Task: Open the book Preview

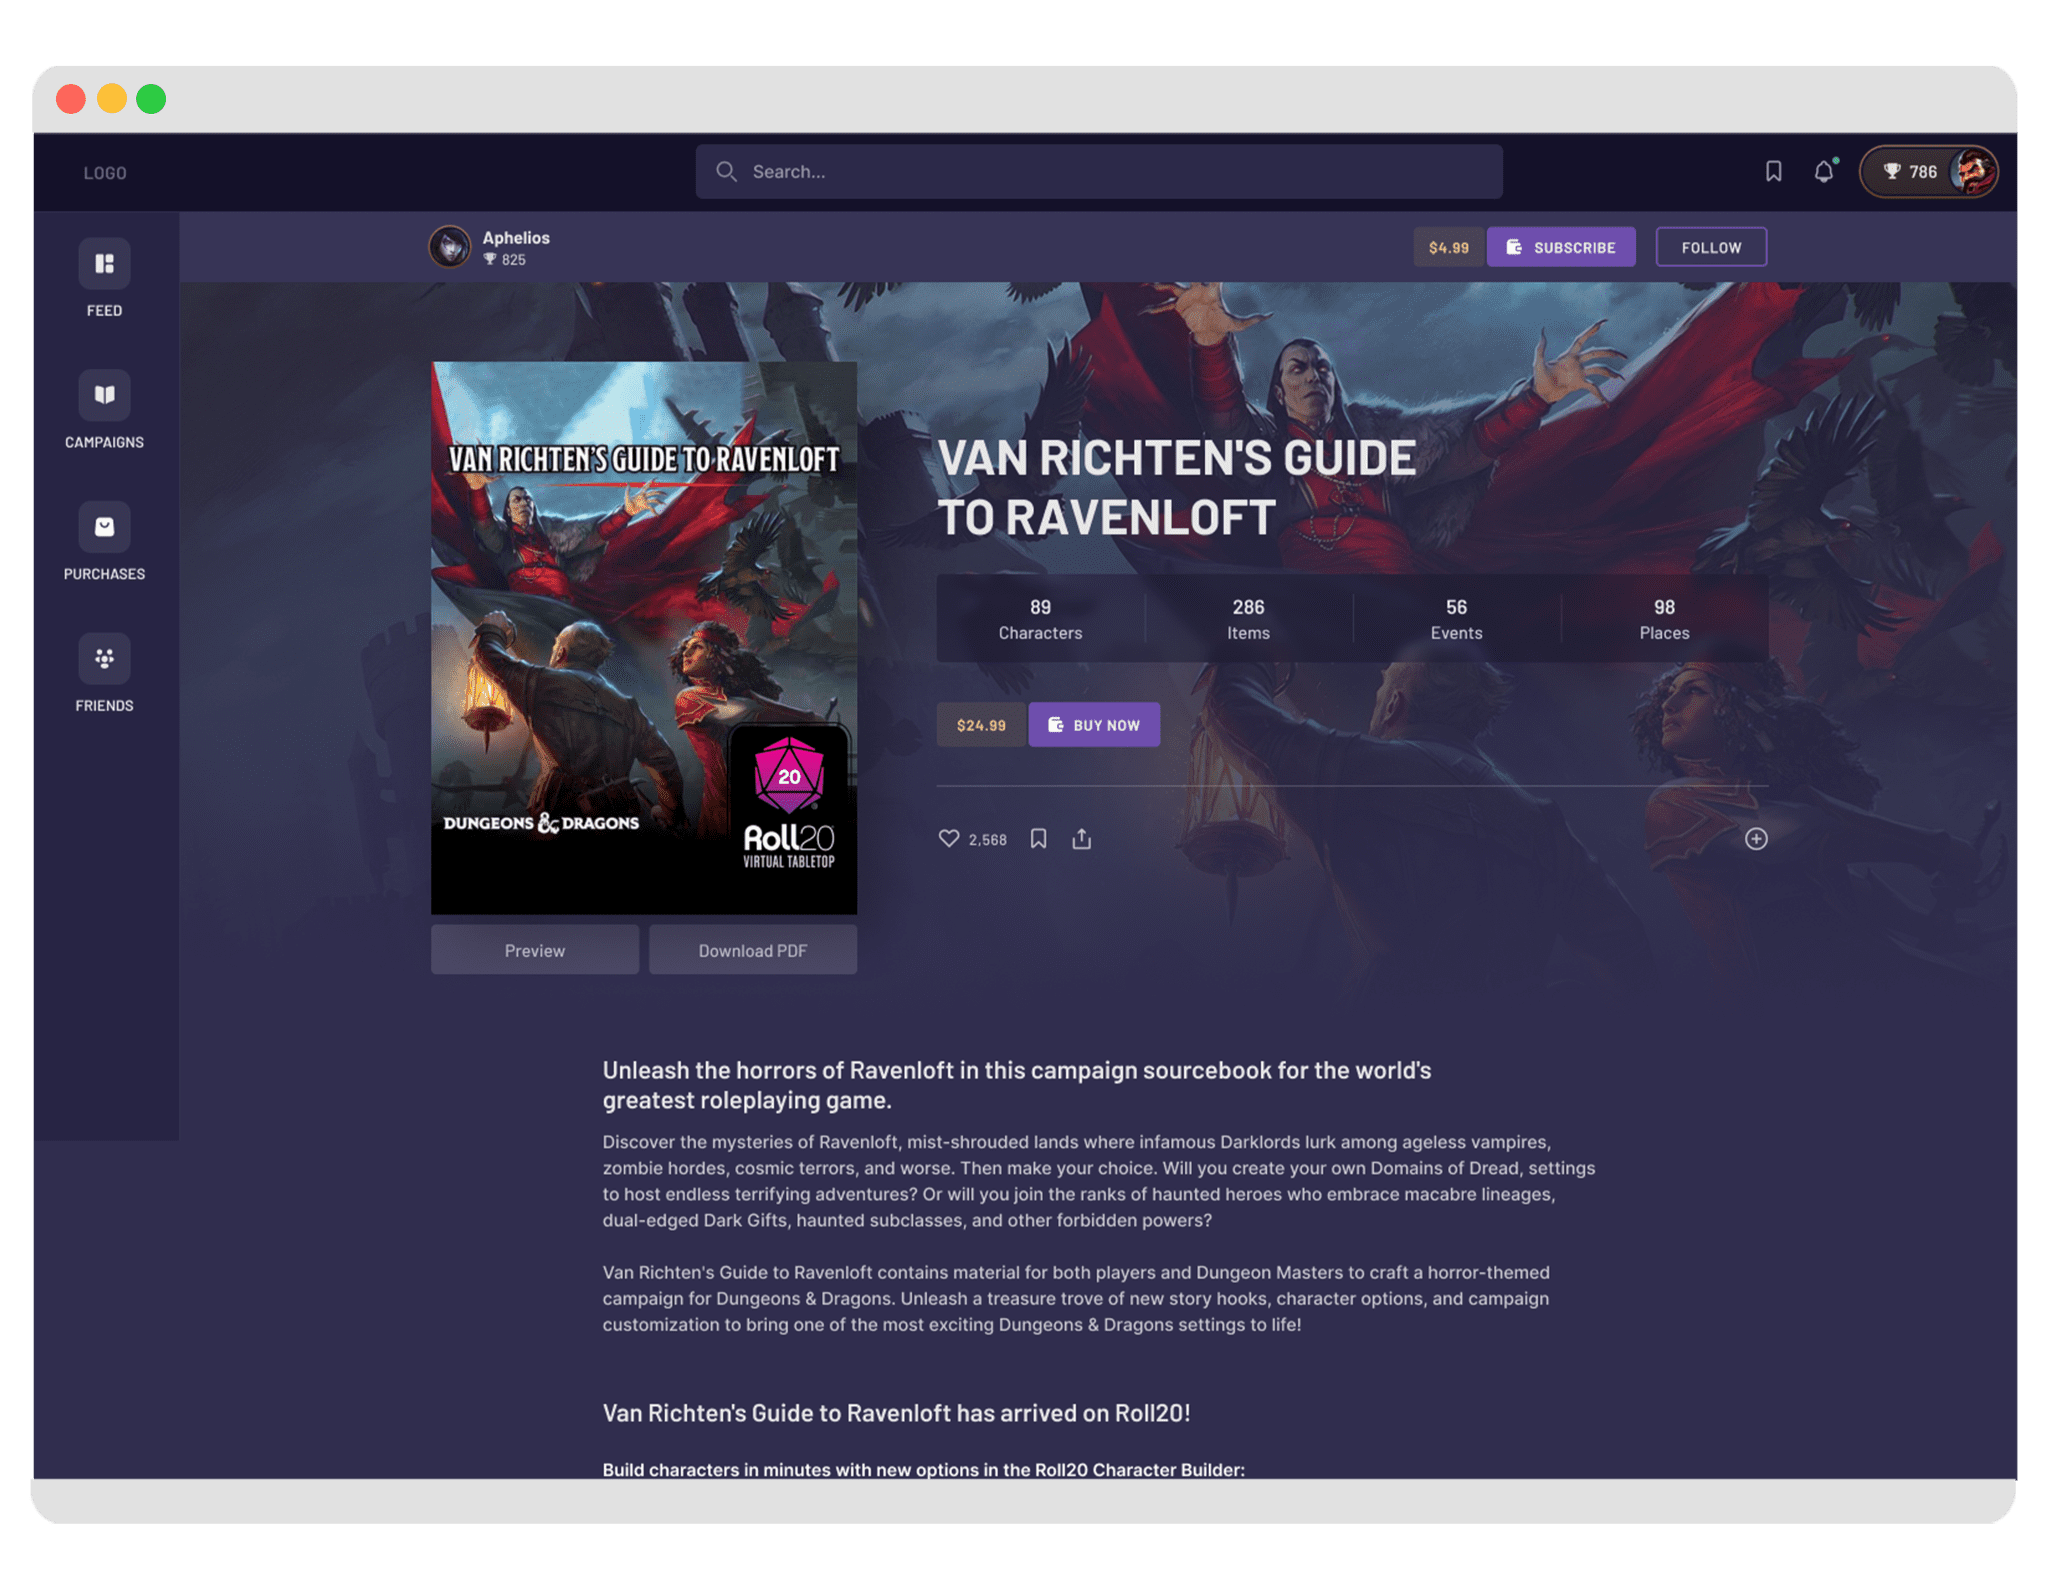Action: point(535,950)
